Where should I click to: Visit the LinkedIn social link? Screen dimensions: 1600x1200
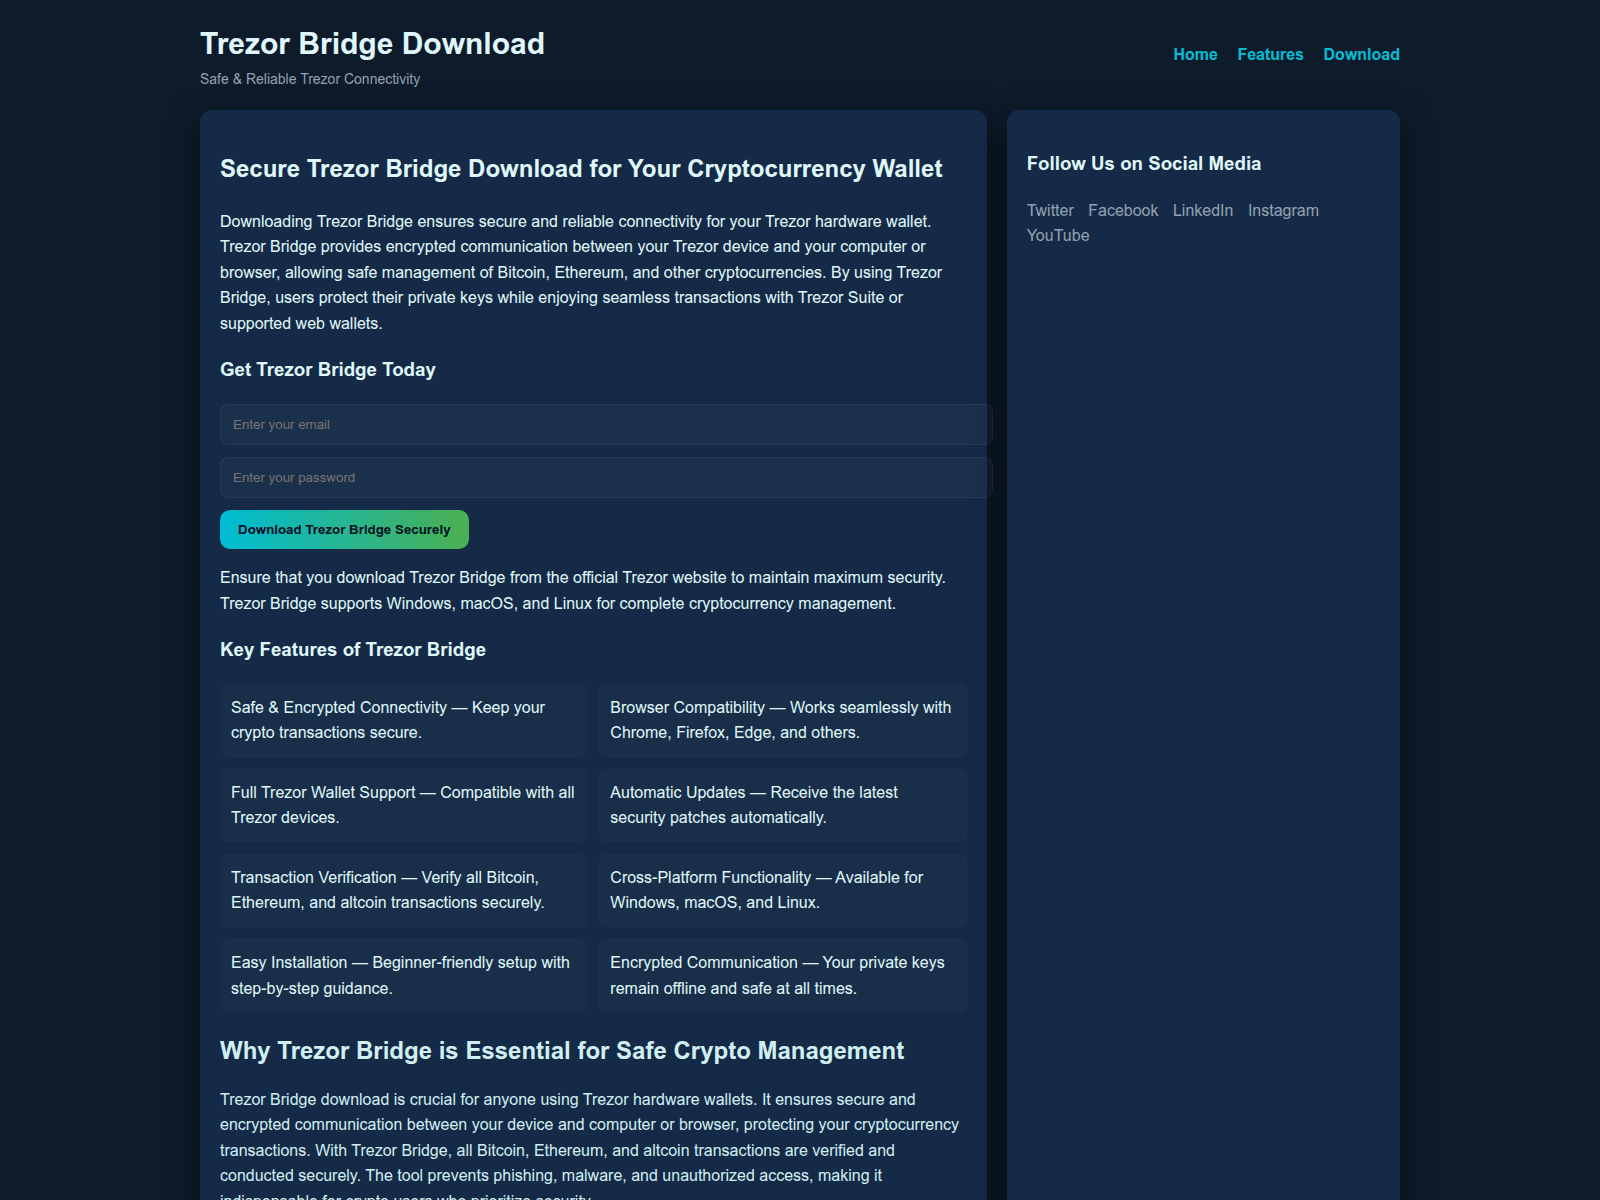pos(1202,210)
